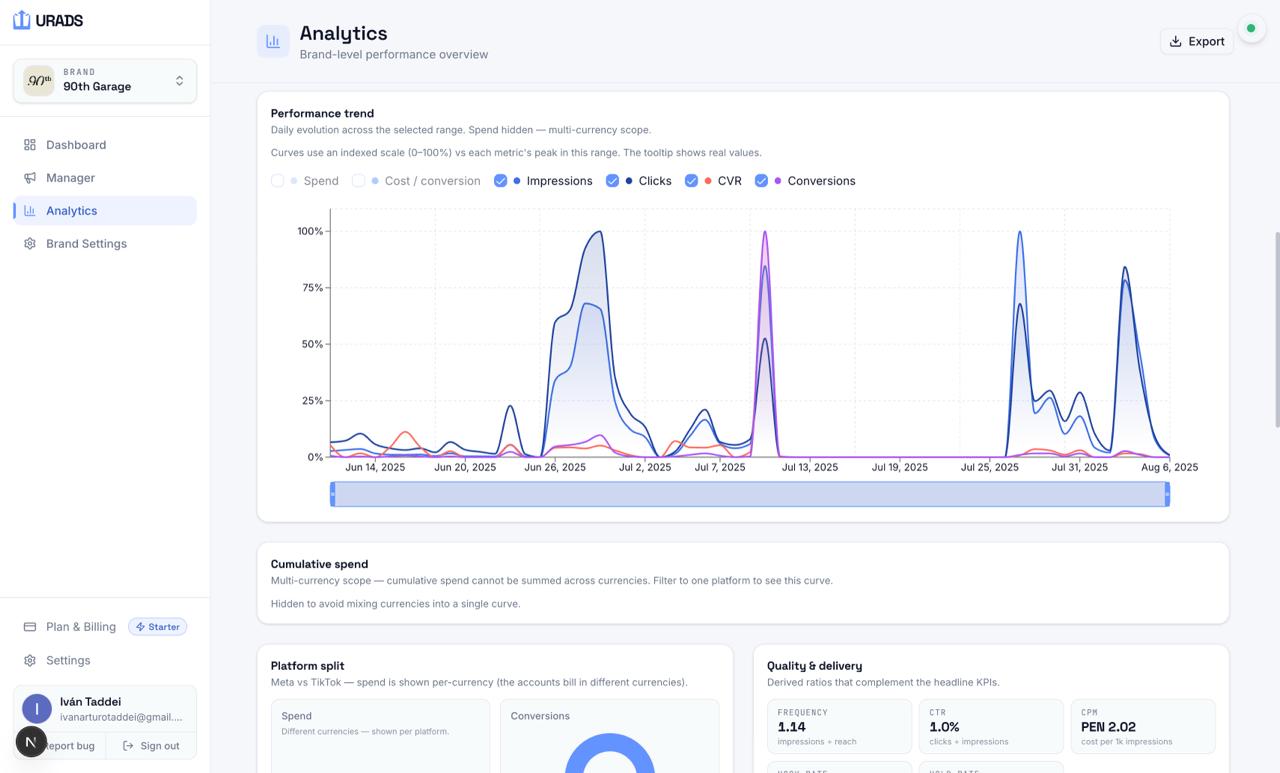Screen dimensions: 1280x773
Task: Open the brand selector dropdown chevron
Action: click(179, 81)
